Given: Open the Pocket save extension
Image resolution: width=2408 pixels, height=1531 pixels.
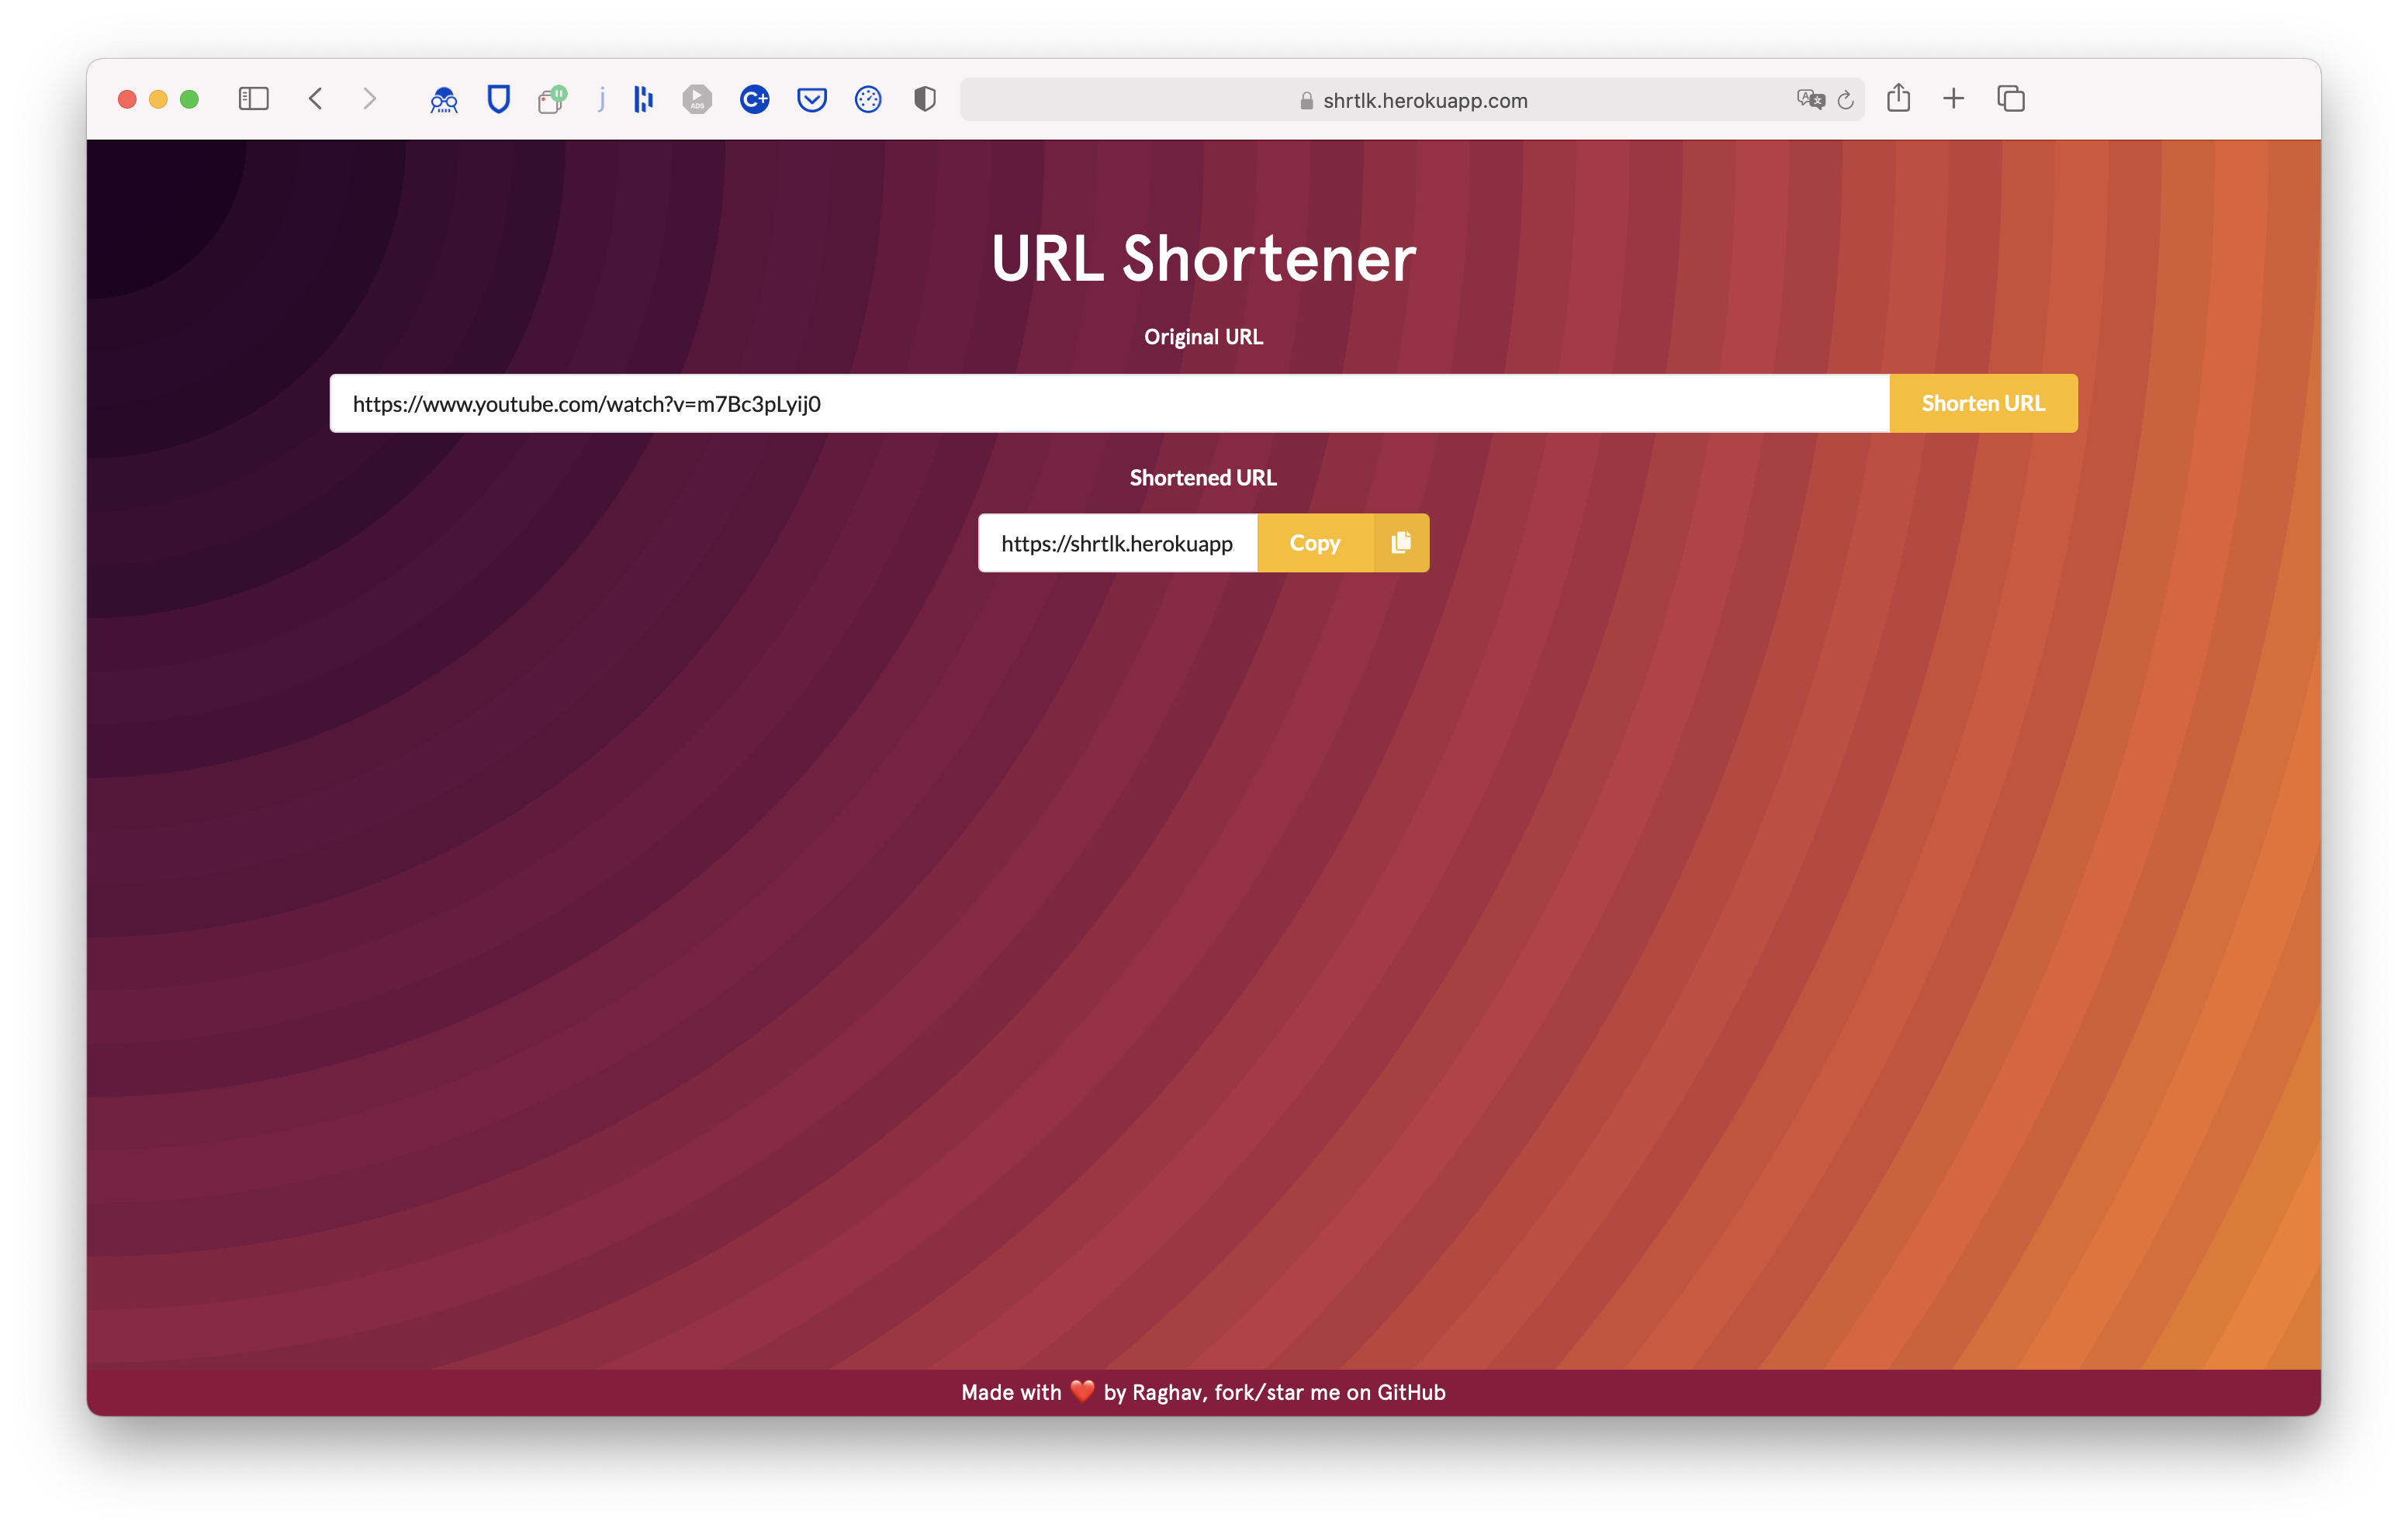Looking at the screenshot, I should (x=811, y=99).
